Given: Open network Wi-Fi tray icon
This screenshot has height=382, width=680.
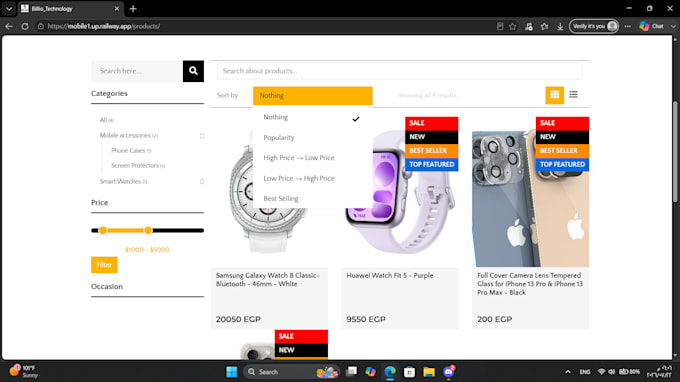Looking at the screenshot, I should (601, 372).
